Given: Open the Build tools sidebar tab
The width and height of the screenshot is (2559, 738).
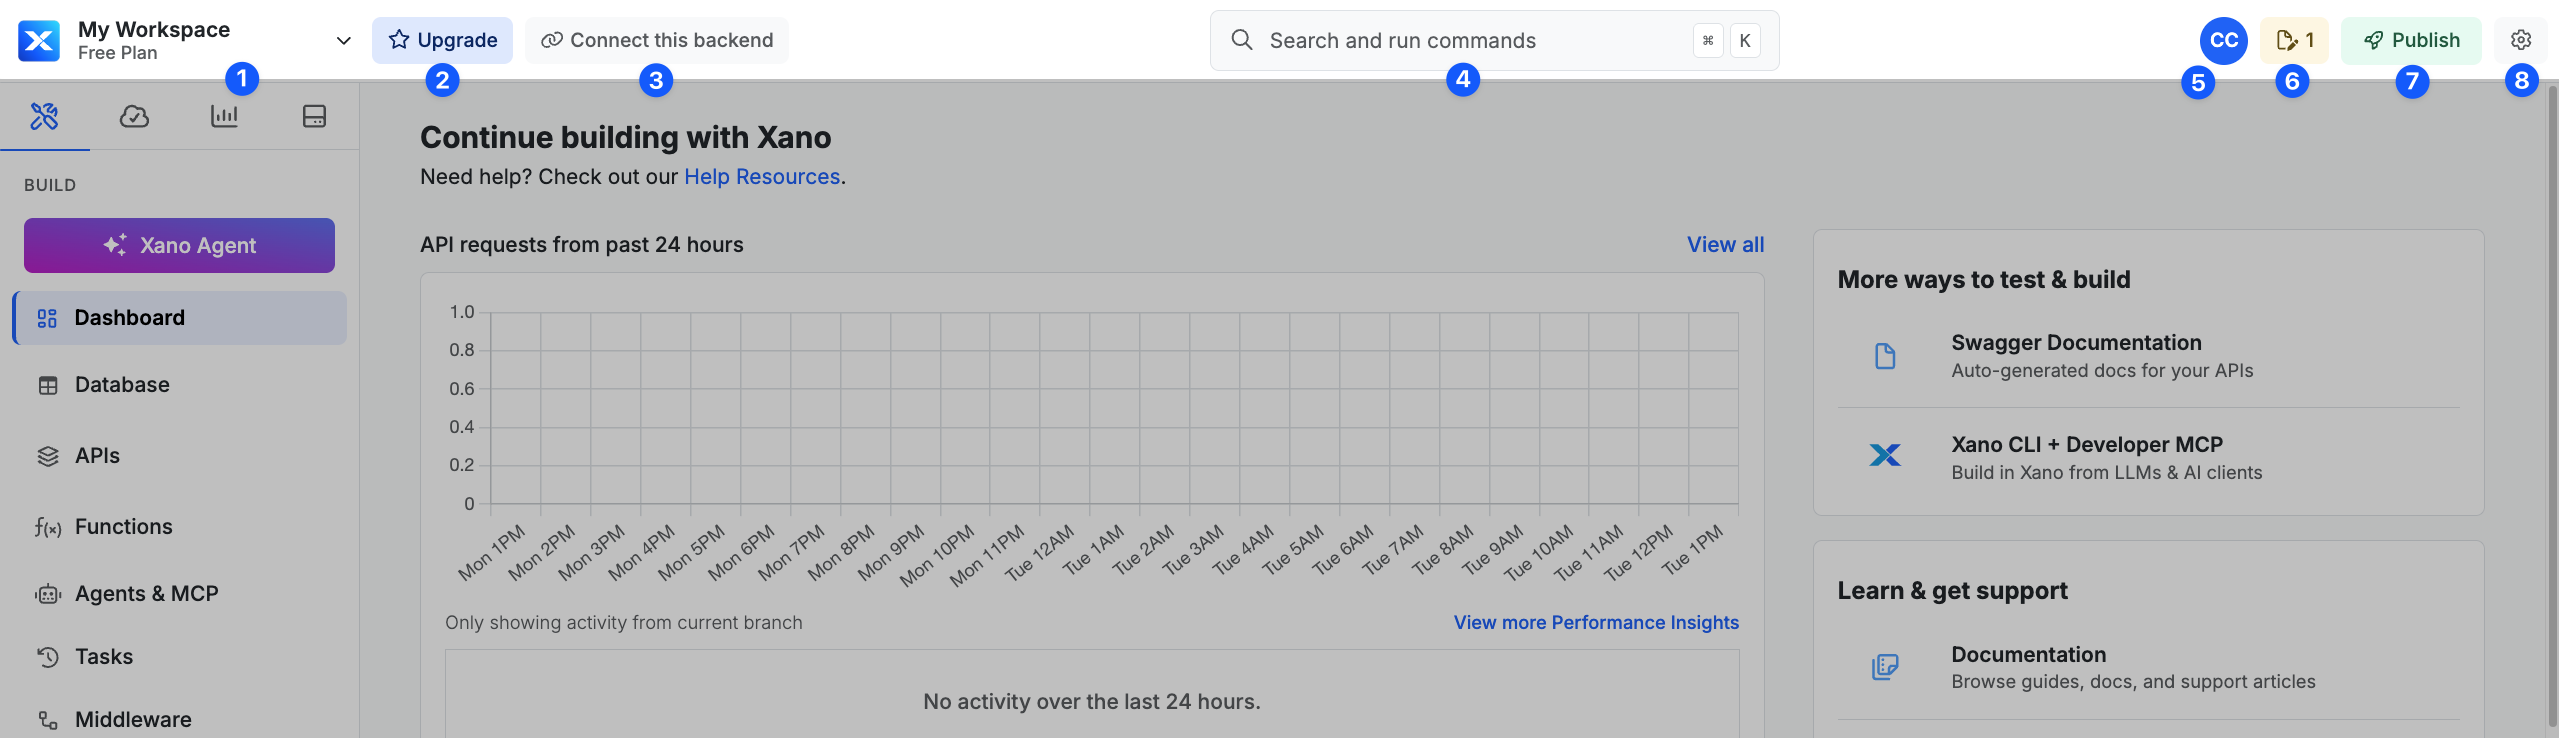Looking at the screenshot, I should 44,116.
